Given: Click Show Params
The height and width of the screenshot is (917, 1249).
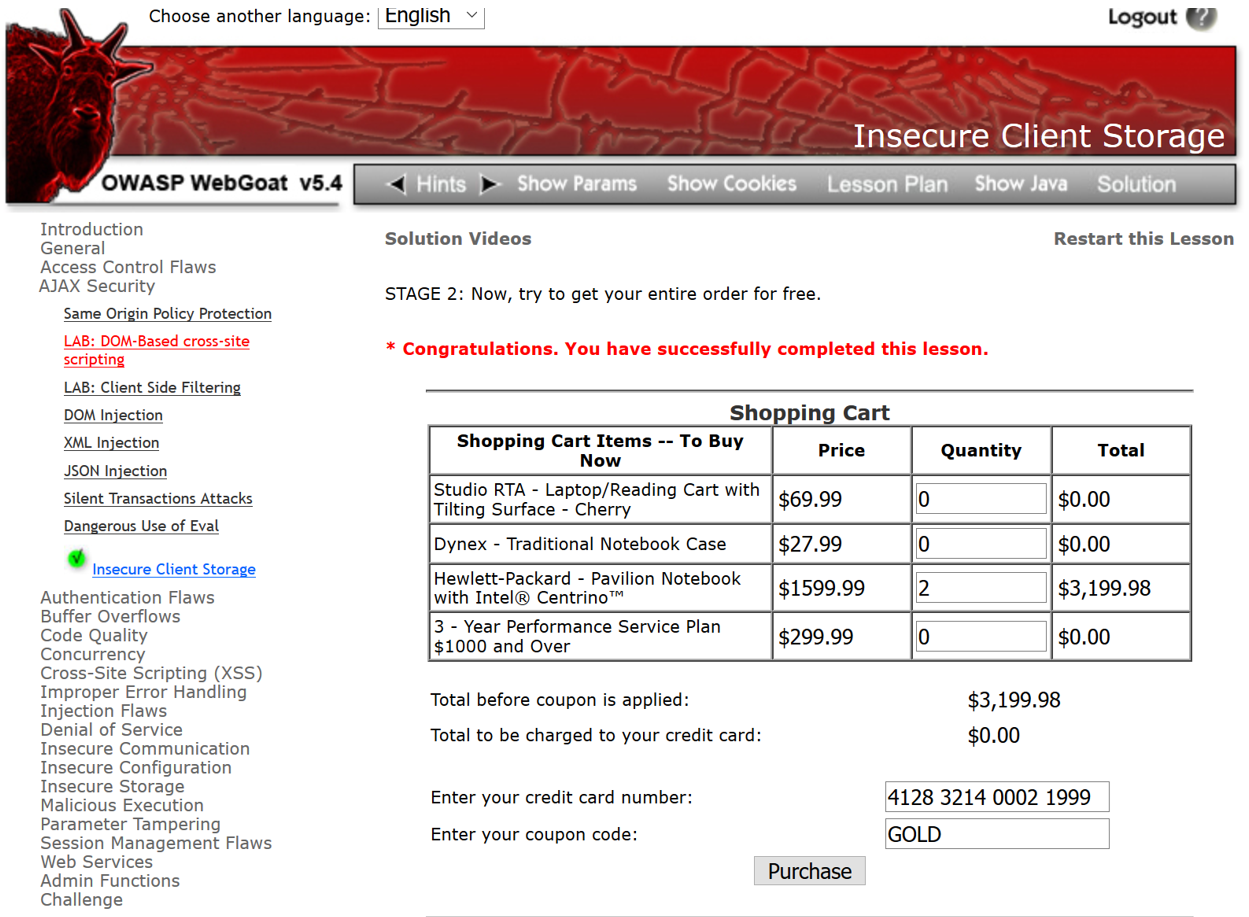Looking at the screenshot, I should click(577, 184).
